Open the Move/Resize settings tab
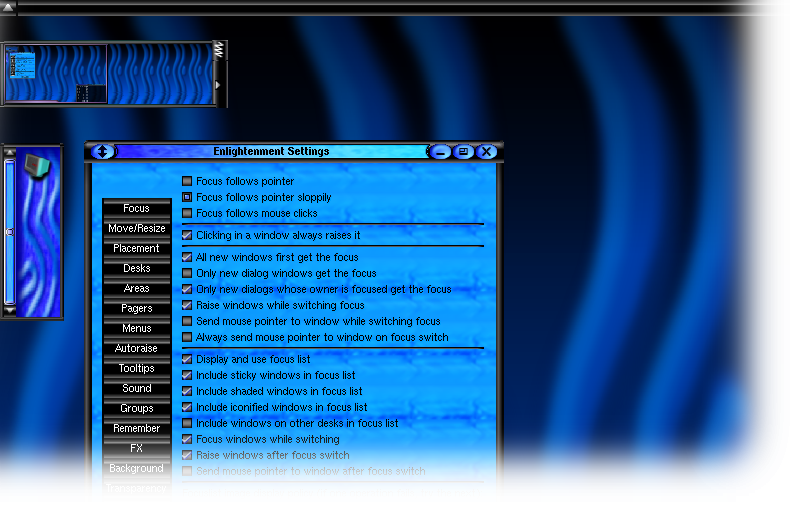The width and height of the screenshot is (800, 525). pos(136,228)
